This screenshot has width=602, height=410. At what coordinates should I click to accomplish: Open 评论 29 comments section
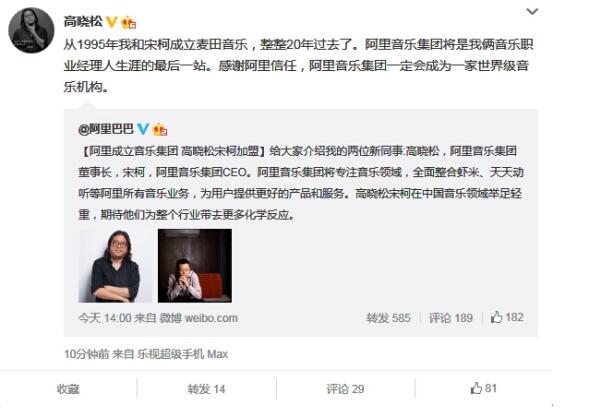345,389
